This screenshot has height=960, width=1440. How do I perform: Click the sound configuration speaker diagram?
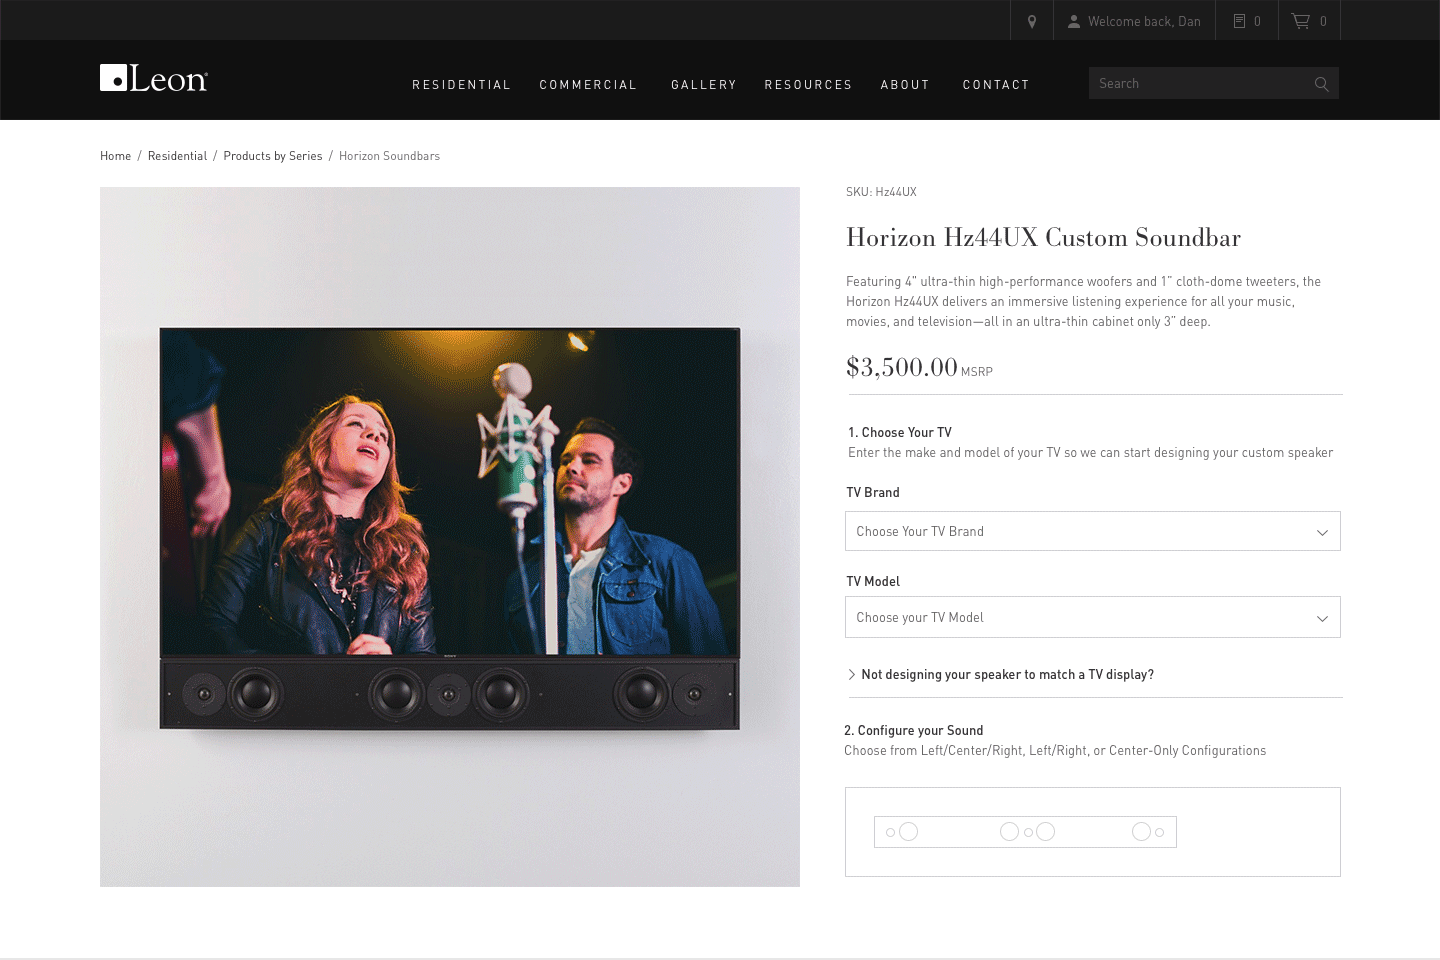(x=1025, y=832)
